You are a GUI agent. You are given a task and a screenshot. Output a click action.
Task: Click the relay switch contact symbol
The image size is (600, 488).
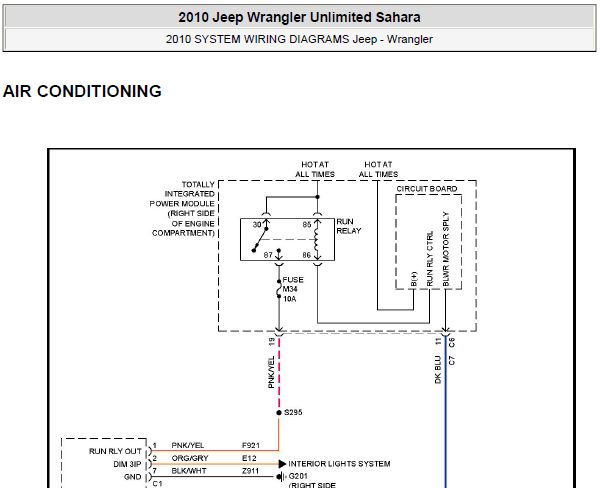click(x=260, y=240)
